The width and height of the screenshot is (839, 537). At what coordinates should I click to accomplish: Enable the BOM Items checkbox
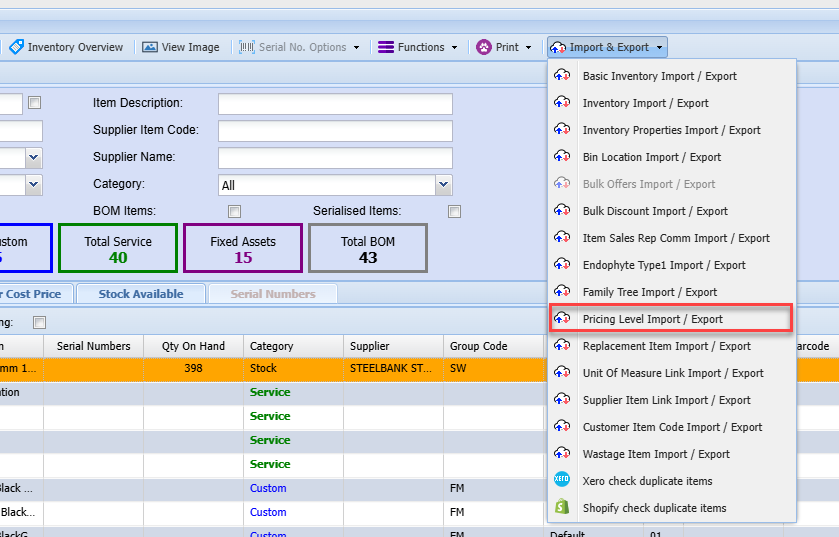[235, 211]
